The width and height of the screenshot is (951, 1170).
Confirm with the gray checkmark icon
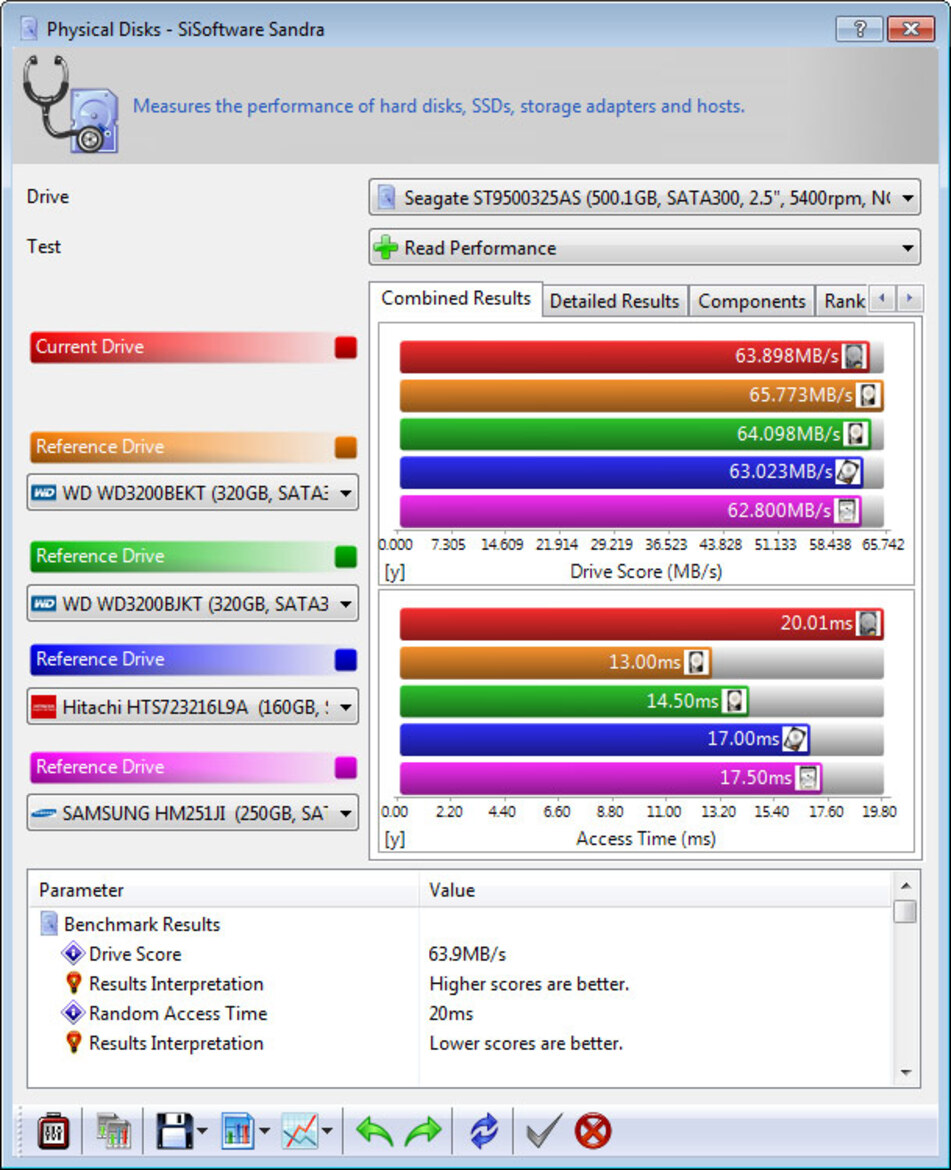544,1131
